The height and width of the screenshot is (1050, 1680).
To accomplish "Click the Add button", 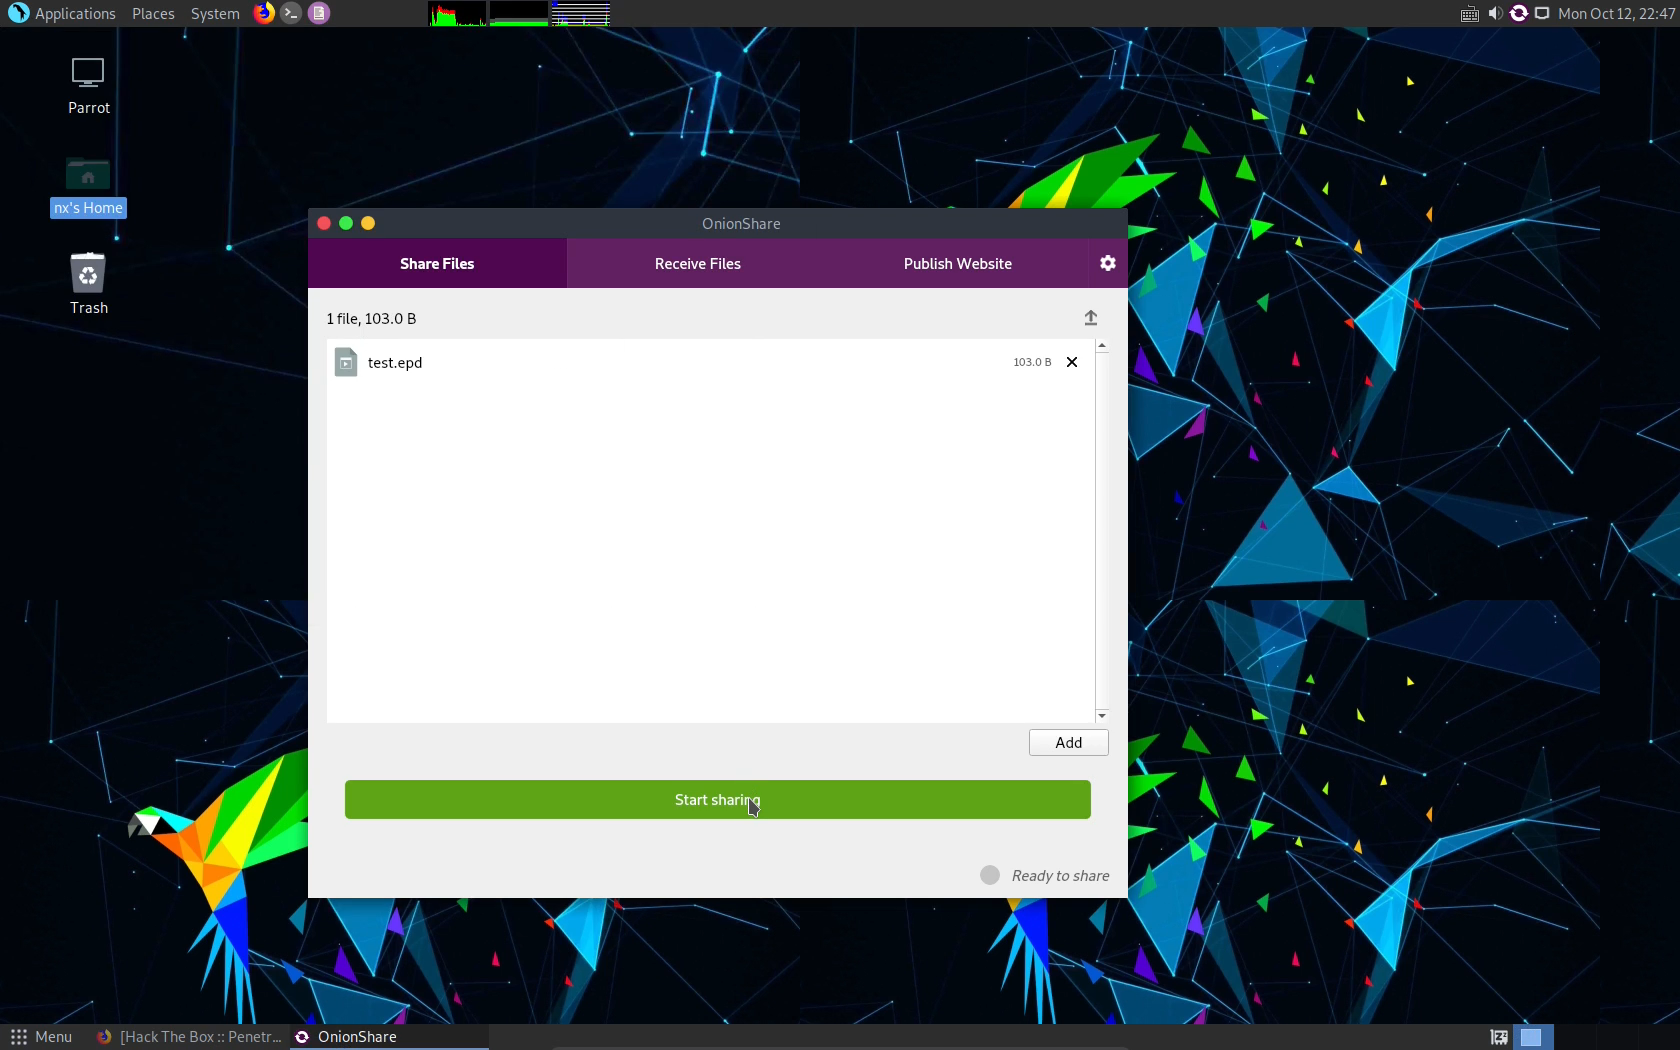I will tap(1069, 742).
